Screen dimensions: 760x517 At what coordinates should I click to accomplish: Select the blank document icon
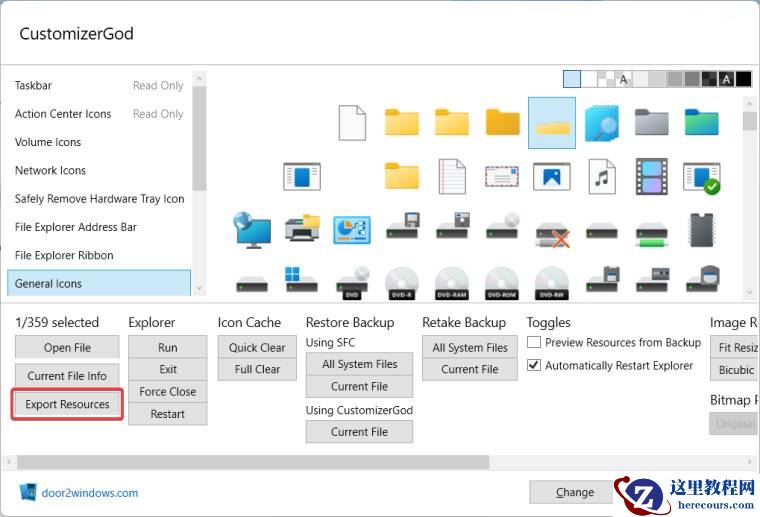point(352,122)
